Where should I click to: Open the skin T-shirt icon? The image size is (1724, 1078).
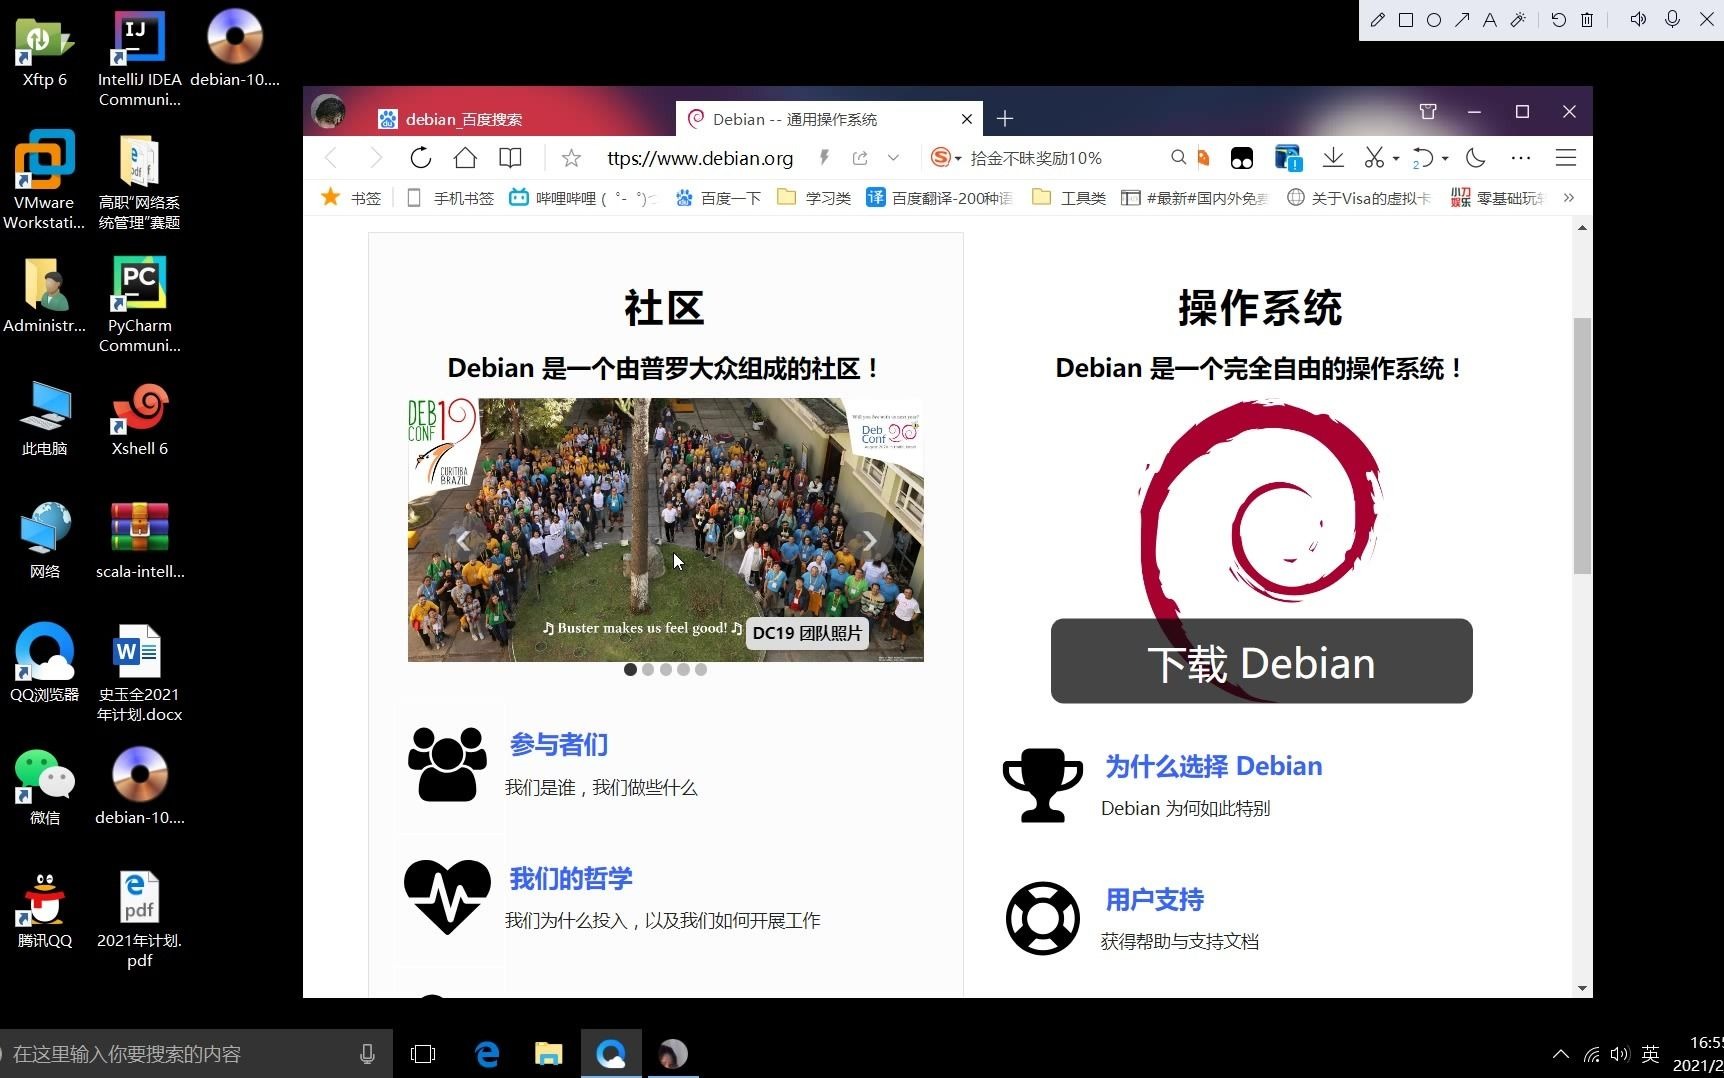[1428, 112]
